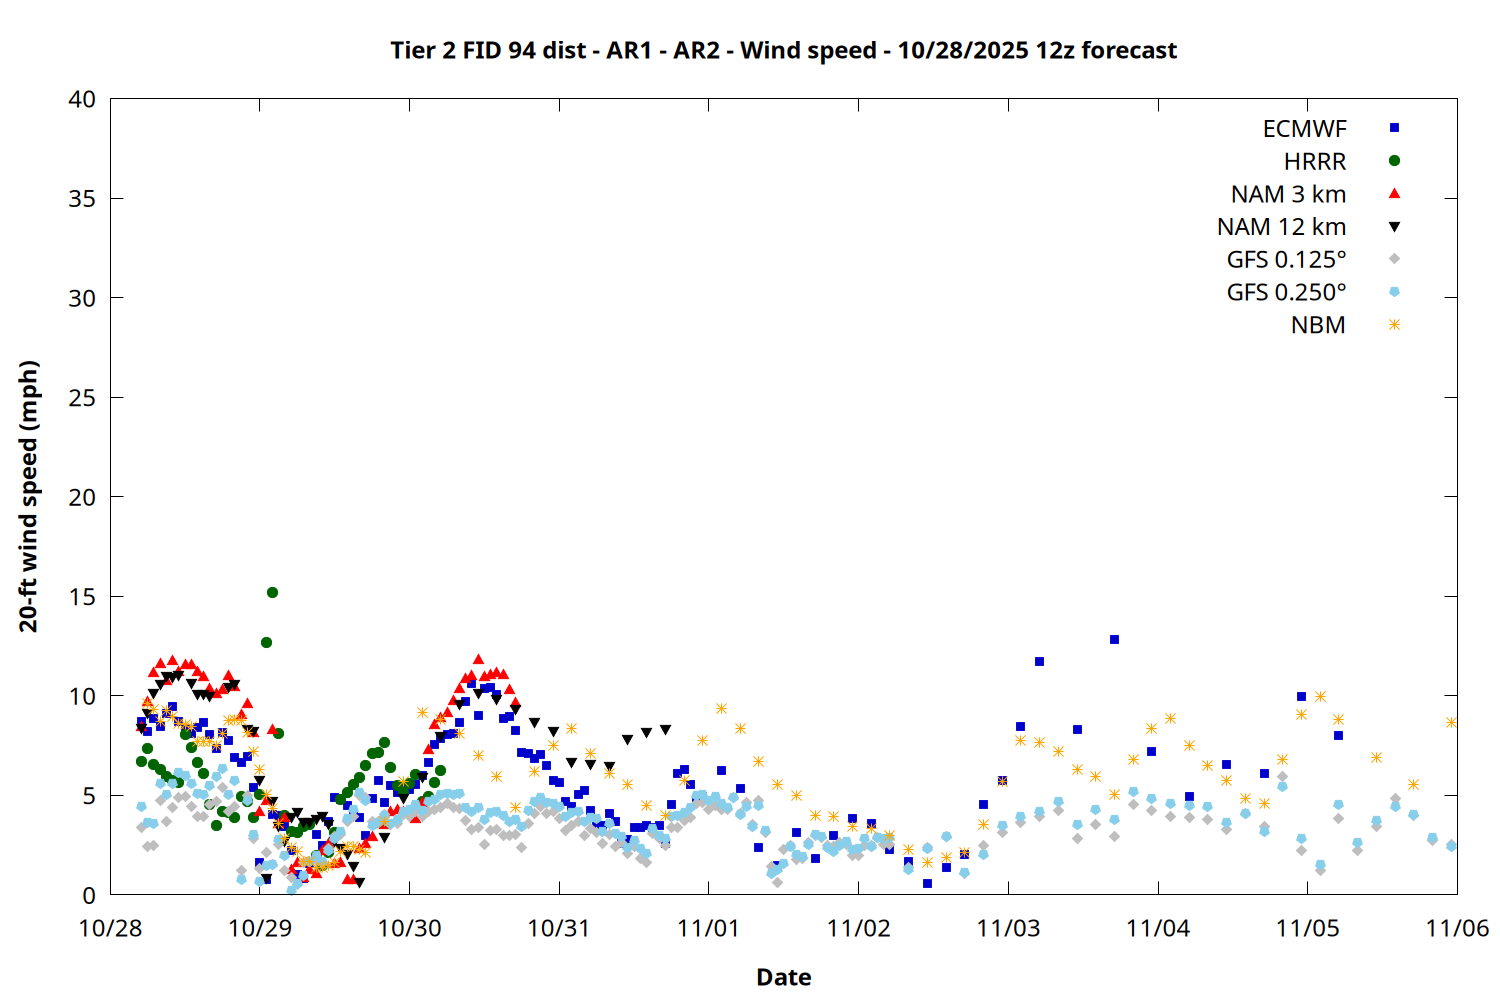
Task: Click the 25 value on the y-axis
Action: click(x=83, y=398)
